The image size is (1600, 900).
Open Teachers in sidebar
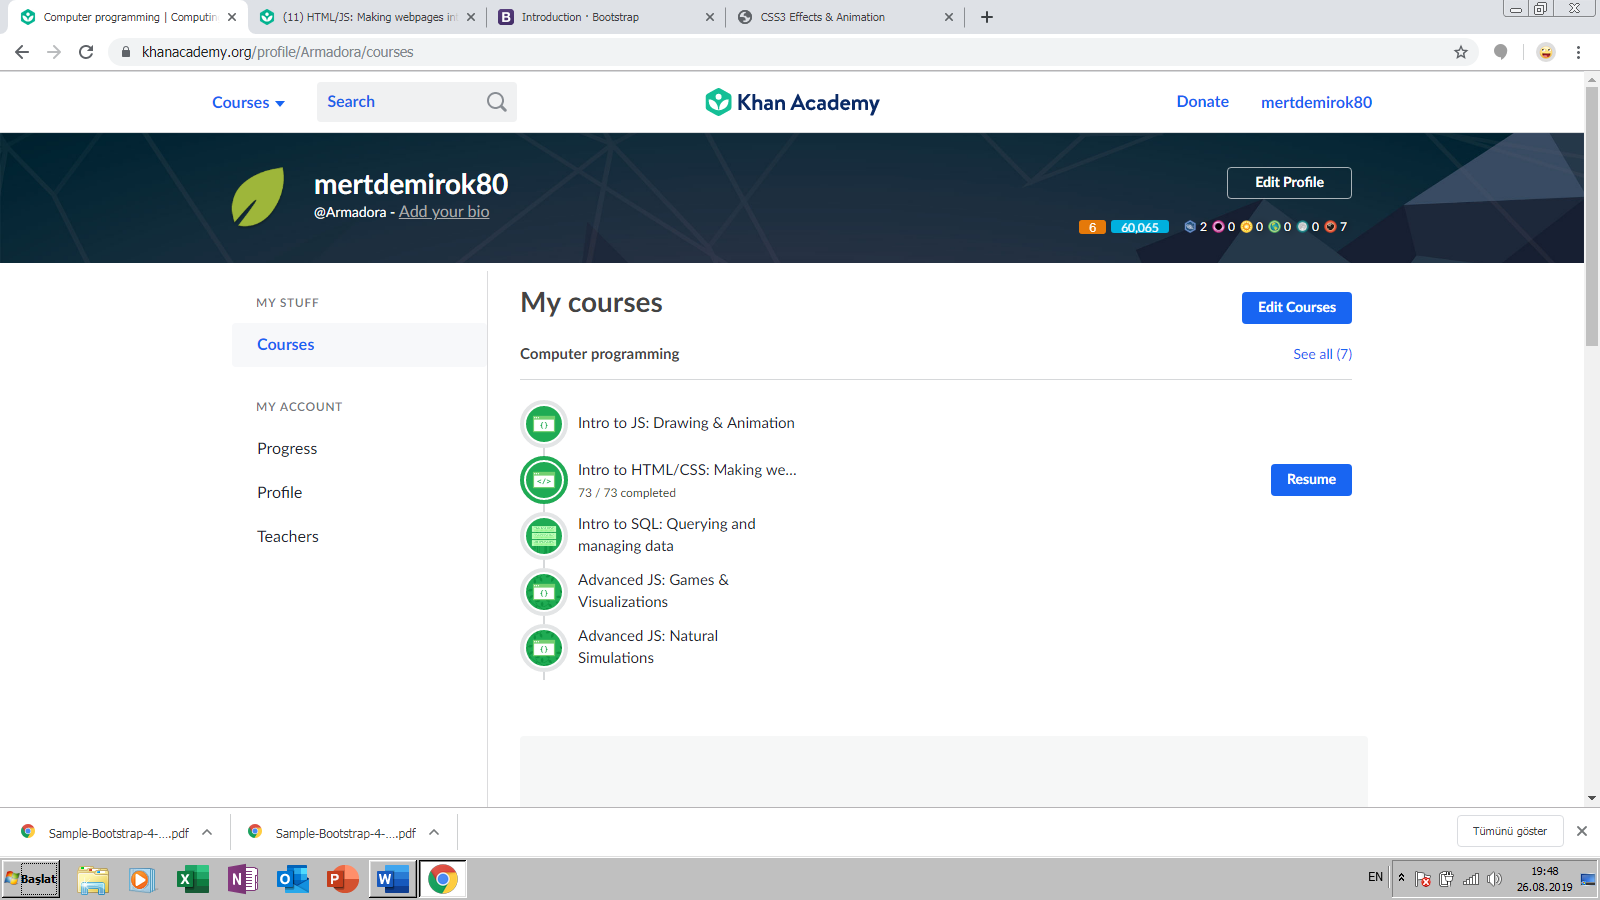tap(288, 537)
